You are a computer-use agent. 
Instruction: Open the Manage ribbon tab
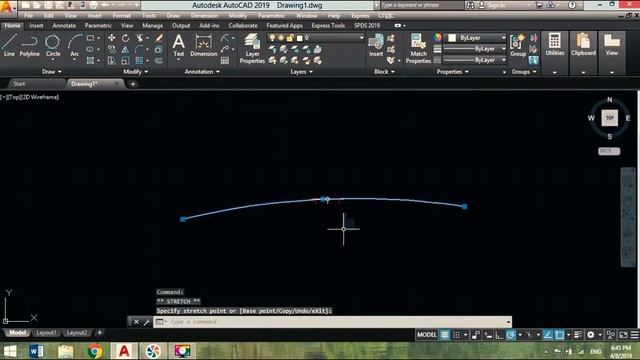point(152,25)
